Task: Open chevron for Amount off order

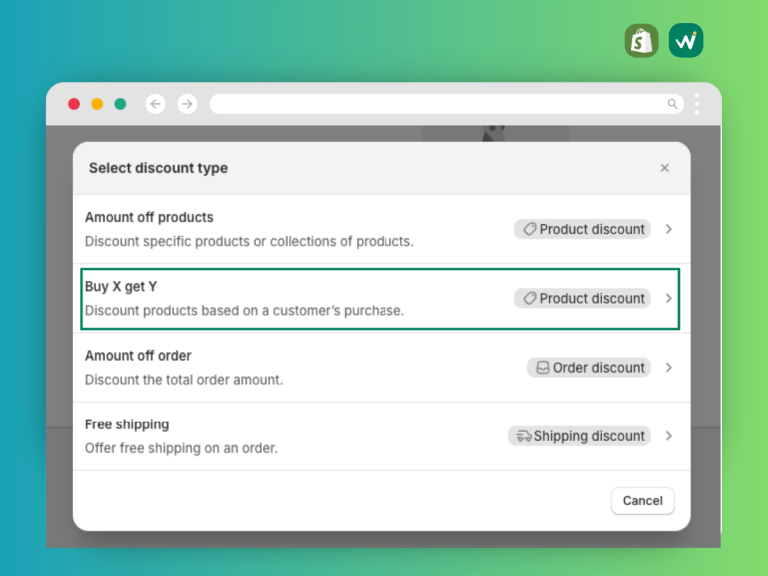Action: click(669, 368)
